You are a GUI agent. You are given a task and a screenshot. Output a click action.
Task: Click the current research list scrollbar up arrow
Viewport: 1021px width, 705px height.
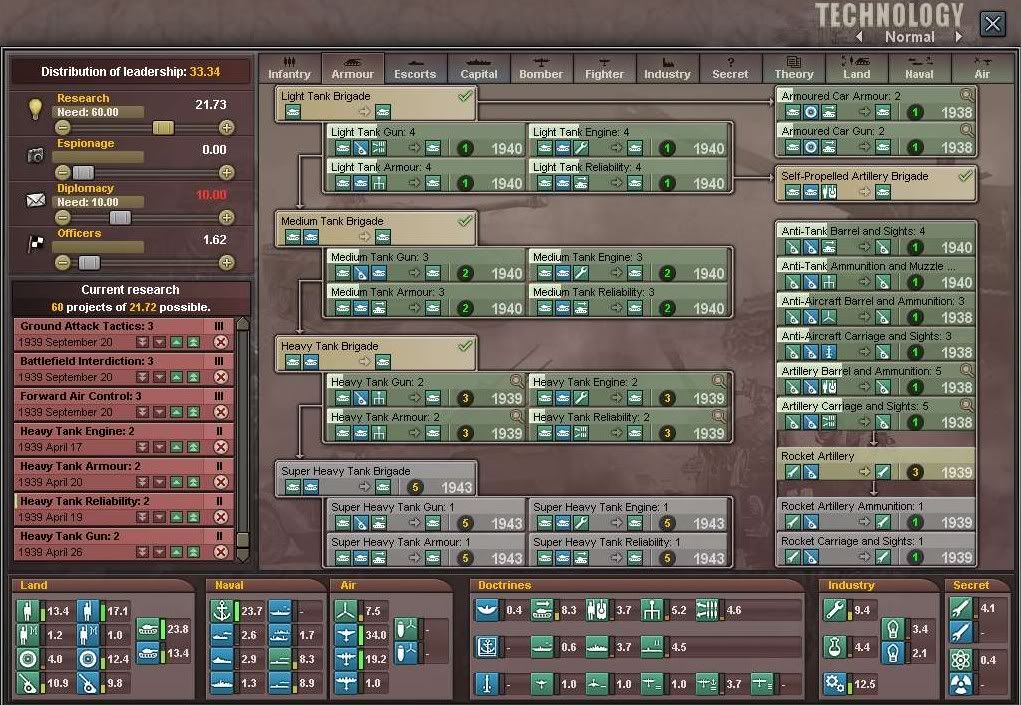tap(243, 324)
